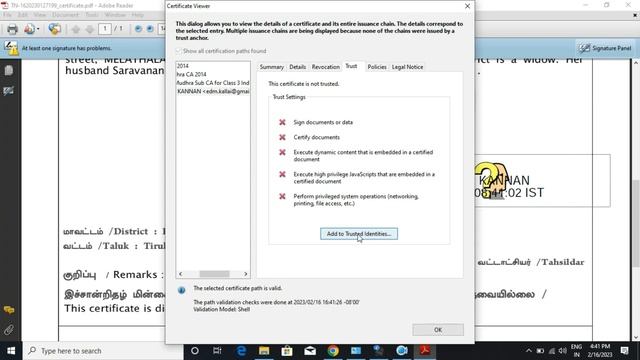640x360 pixels.
Task: Click the document vertical scrollbar thumb
Action: point(636,224)
